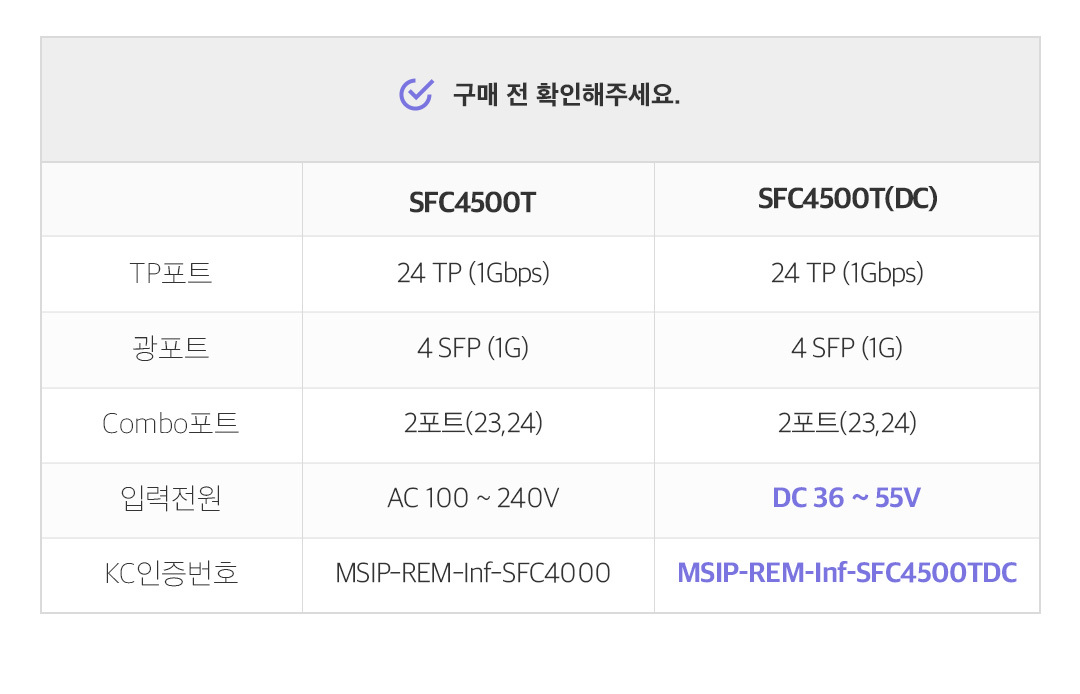Click the 입력전원 row label
1080x694 pixels.
coord(171,498)
